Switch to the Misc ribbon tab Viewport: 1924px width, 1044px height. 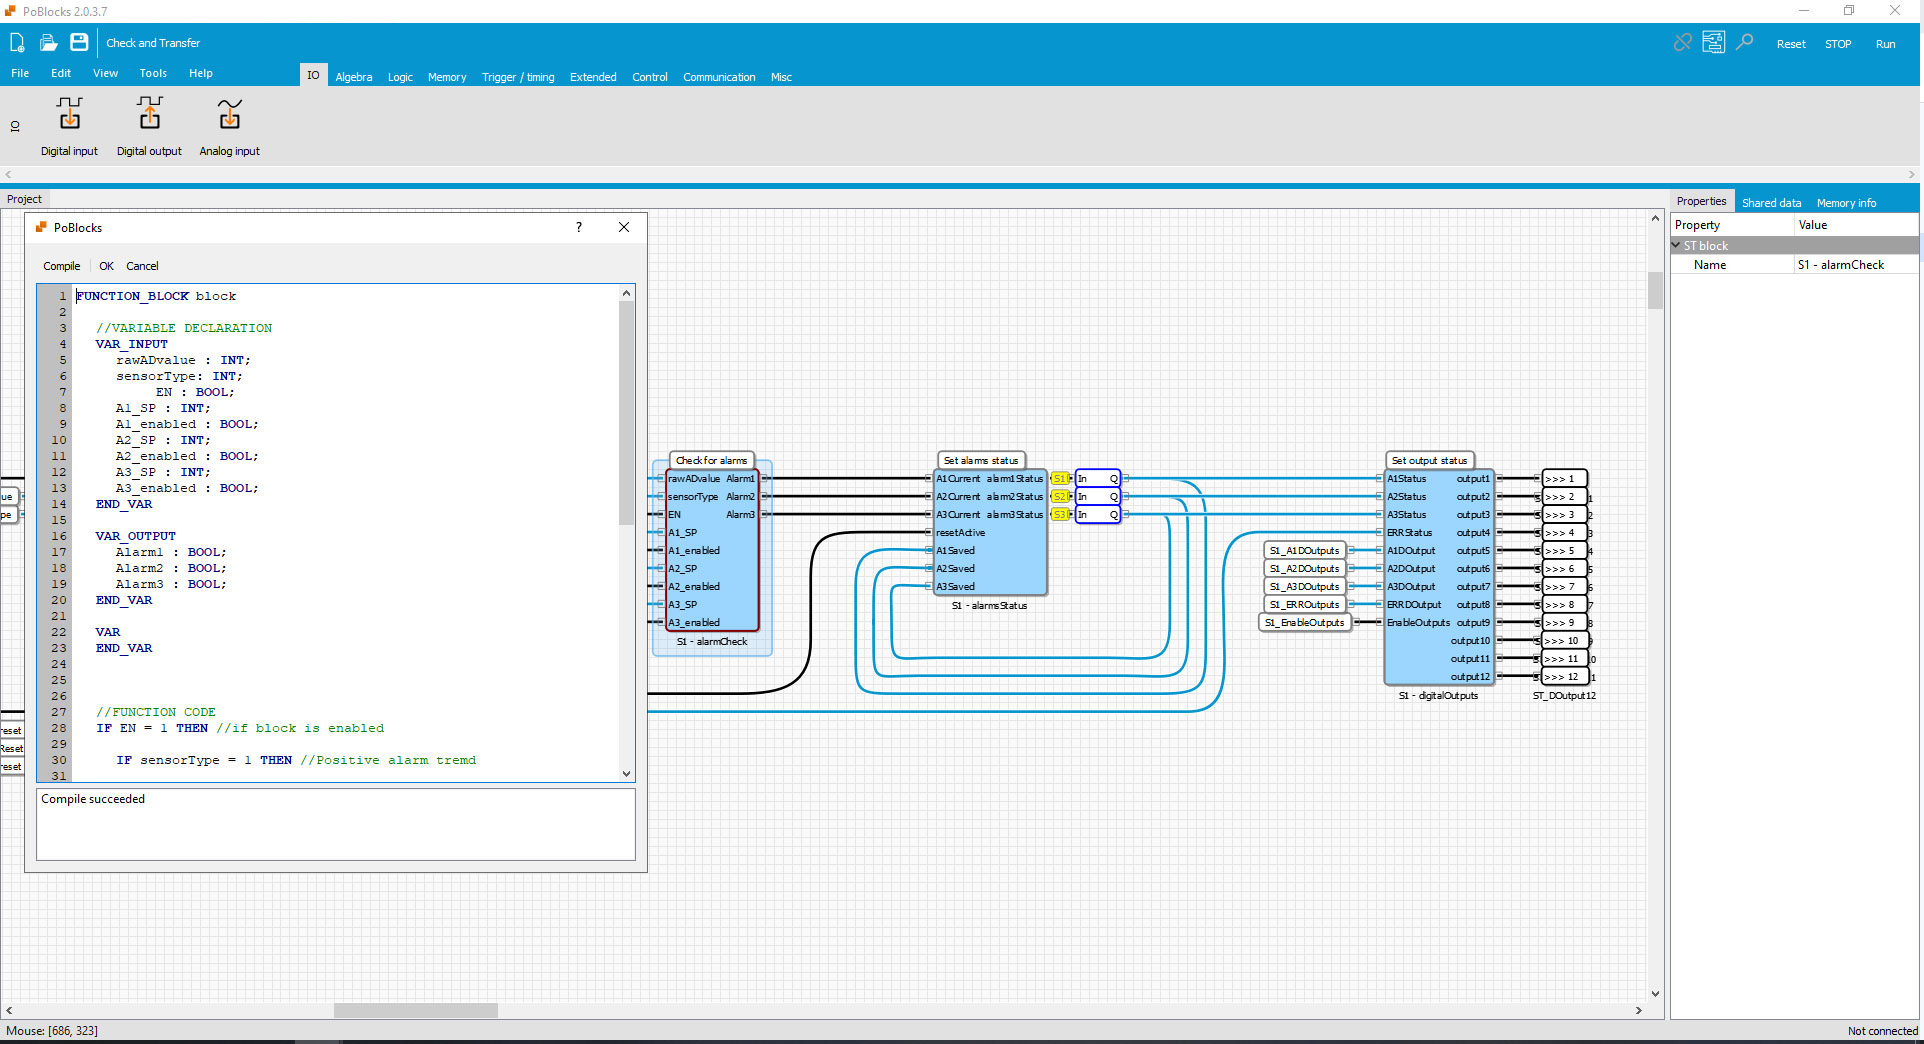[781, 77]
